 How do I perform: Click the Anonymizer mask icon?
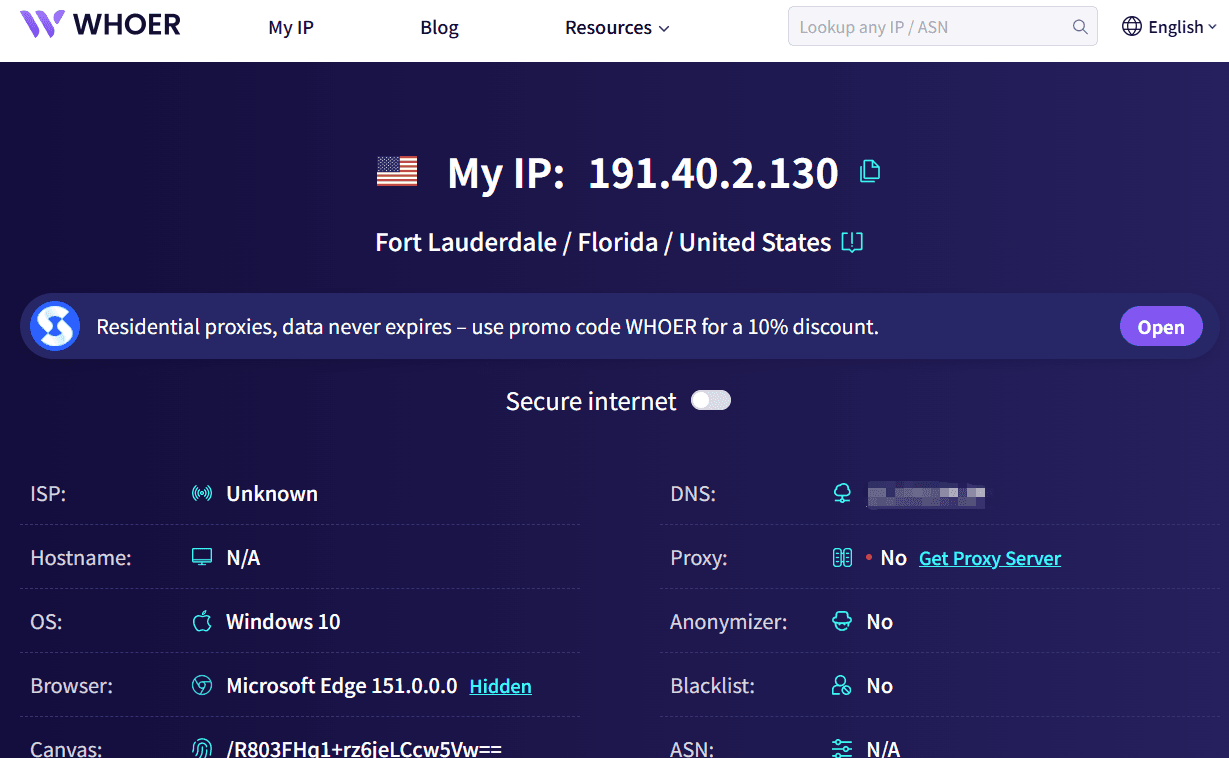point(842,621)
